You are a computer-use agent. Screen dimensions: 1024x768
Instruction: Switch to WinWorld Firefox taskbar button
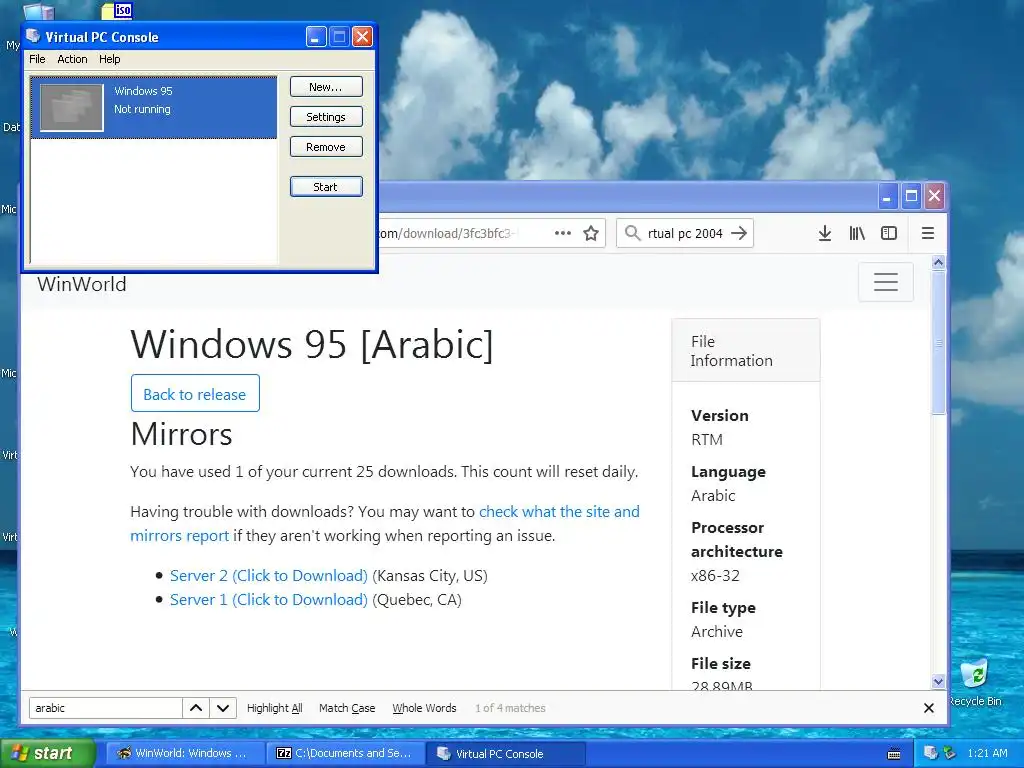tap(185, 753)
